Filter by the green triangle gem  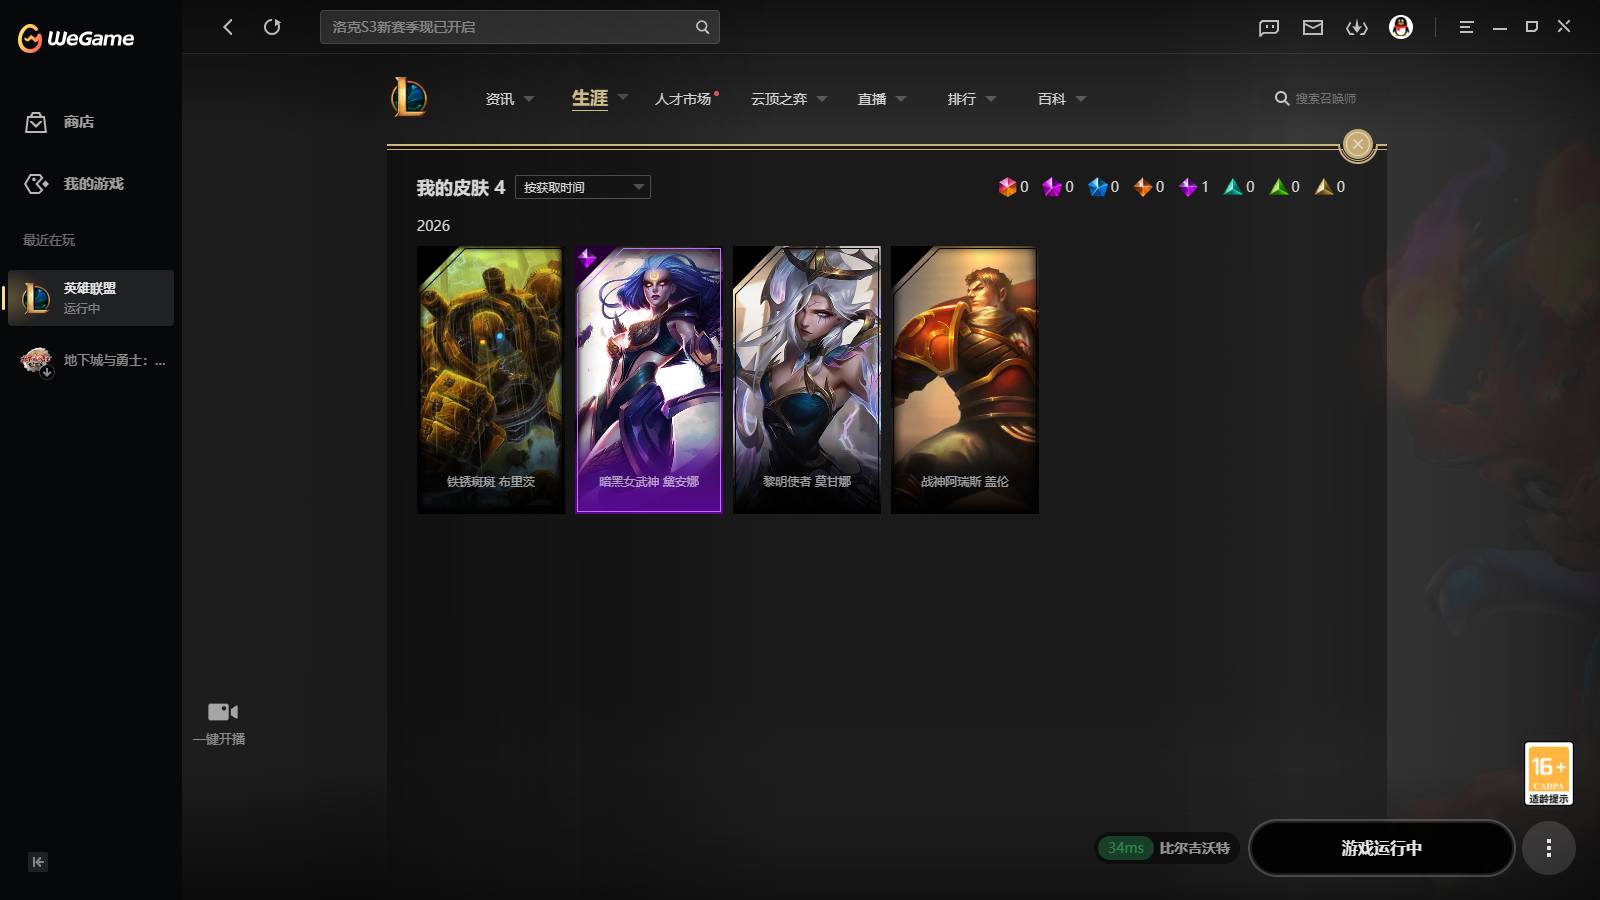click(1279, 187)
